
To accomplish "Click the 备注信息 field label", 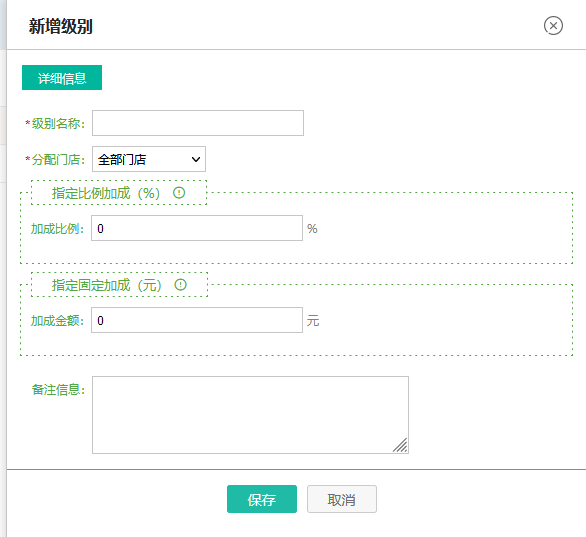I will (58, 390).
